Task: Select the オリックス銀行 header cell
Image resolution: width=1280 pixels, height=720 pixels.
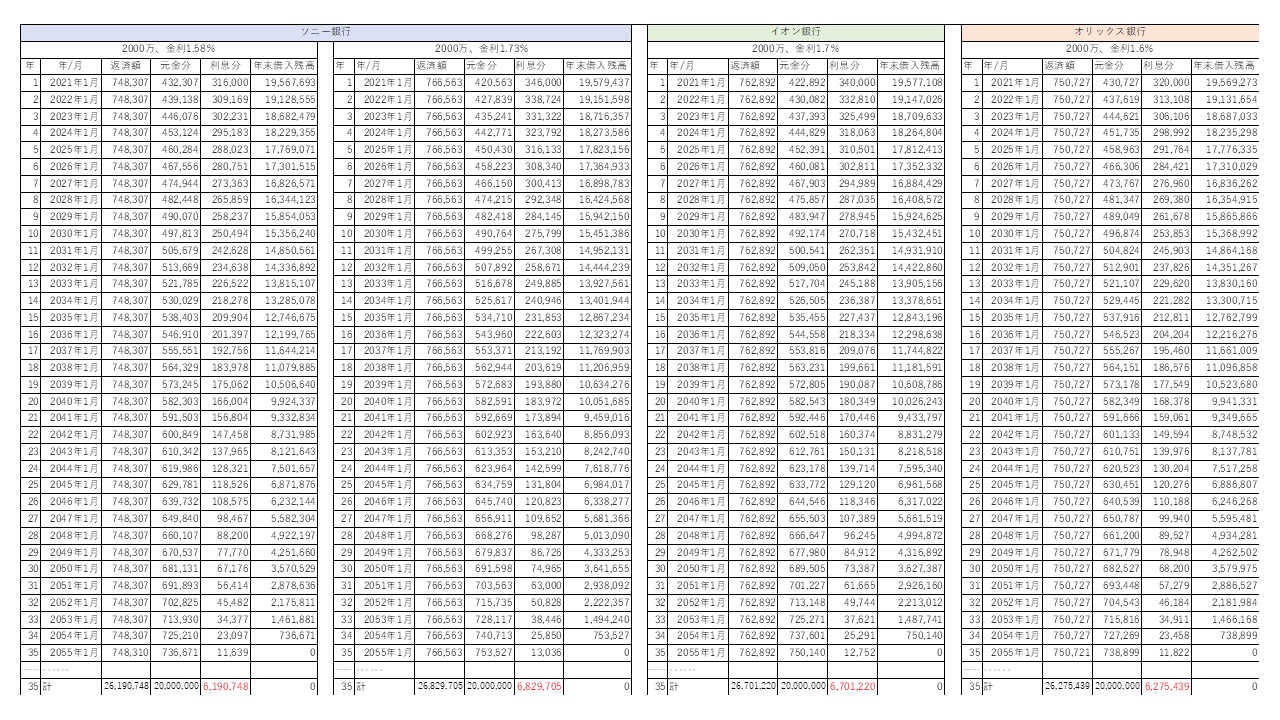Action: [1110, 32]
